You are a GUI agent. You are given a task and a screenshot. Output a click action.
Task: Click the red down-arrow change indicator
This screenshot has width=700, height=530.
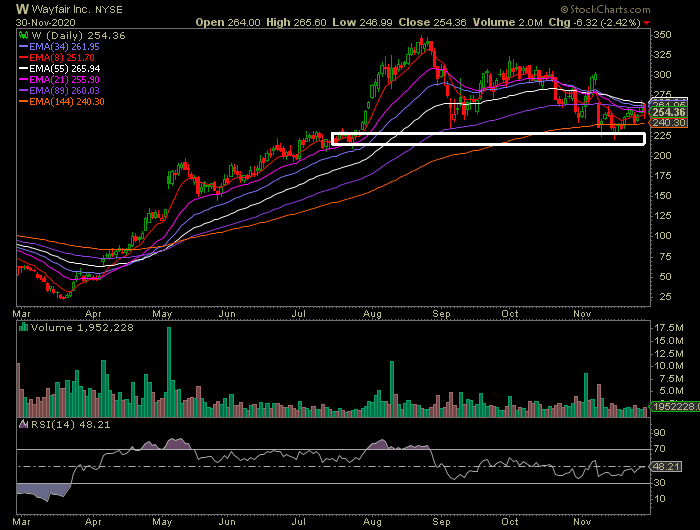pos(647,23)
